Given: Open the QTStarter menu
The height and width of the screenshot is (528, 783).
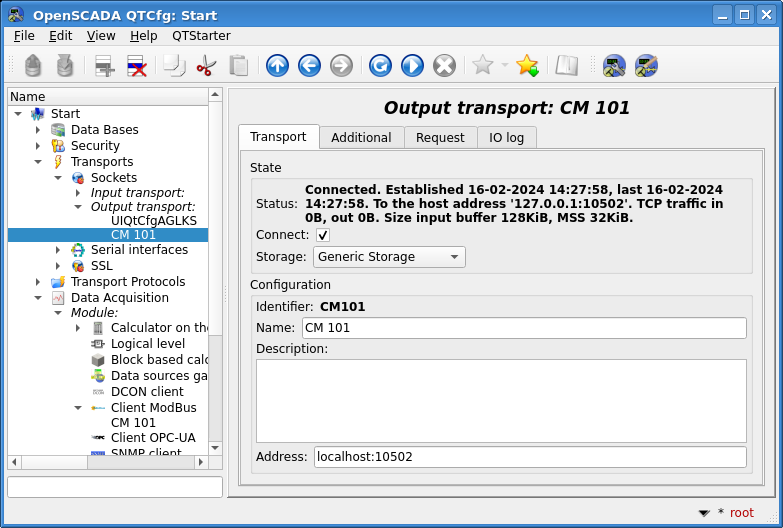Looking at the screenshot, I should pyautogui.click(x=201, y=35).
